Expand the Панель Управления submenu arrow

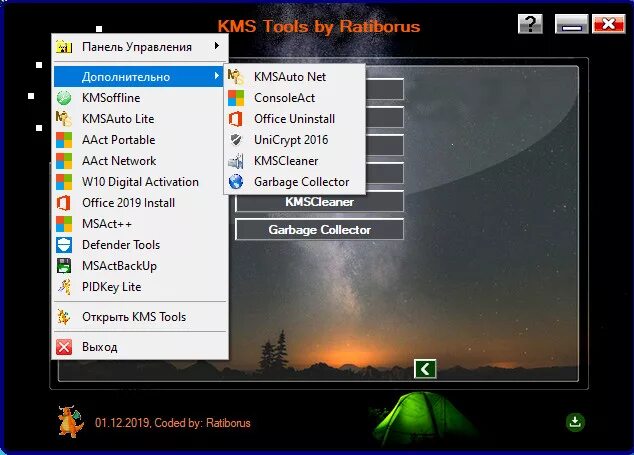(217, 46)
